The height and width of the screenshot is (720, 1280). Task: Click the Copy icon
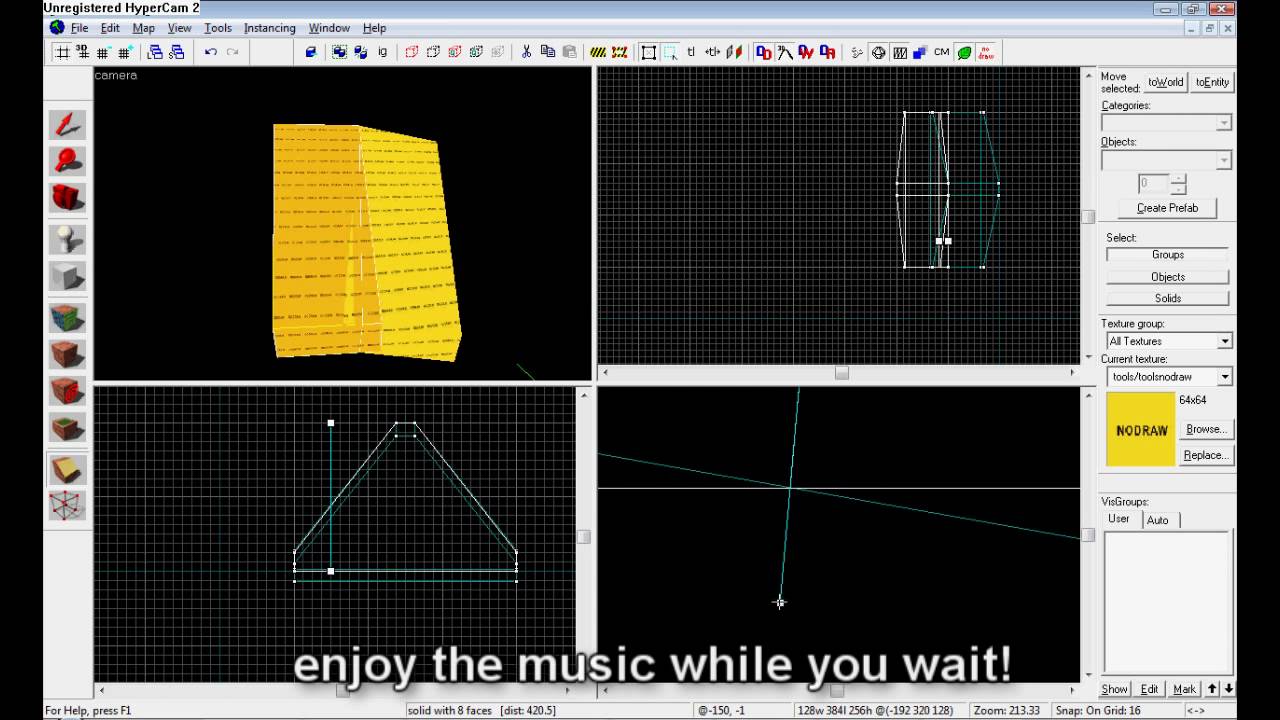pos(548,52)
